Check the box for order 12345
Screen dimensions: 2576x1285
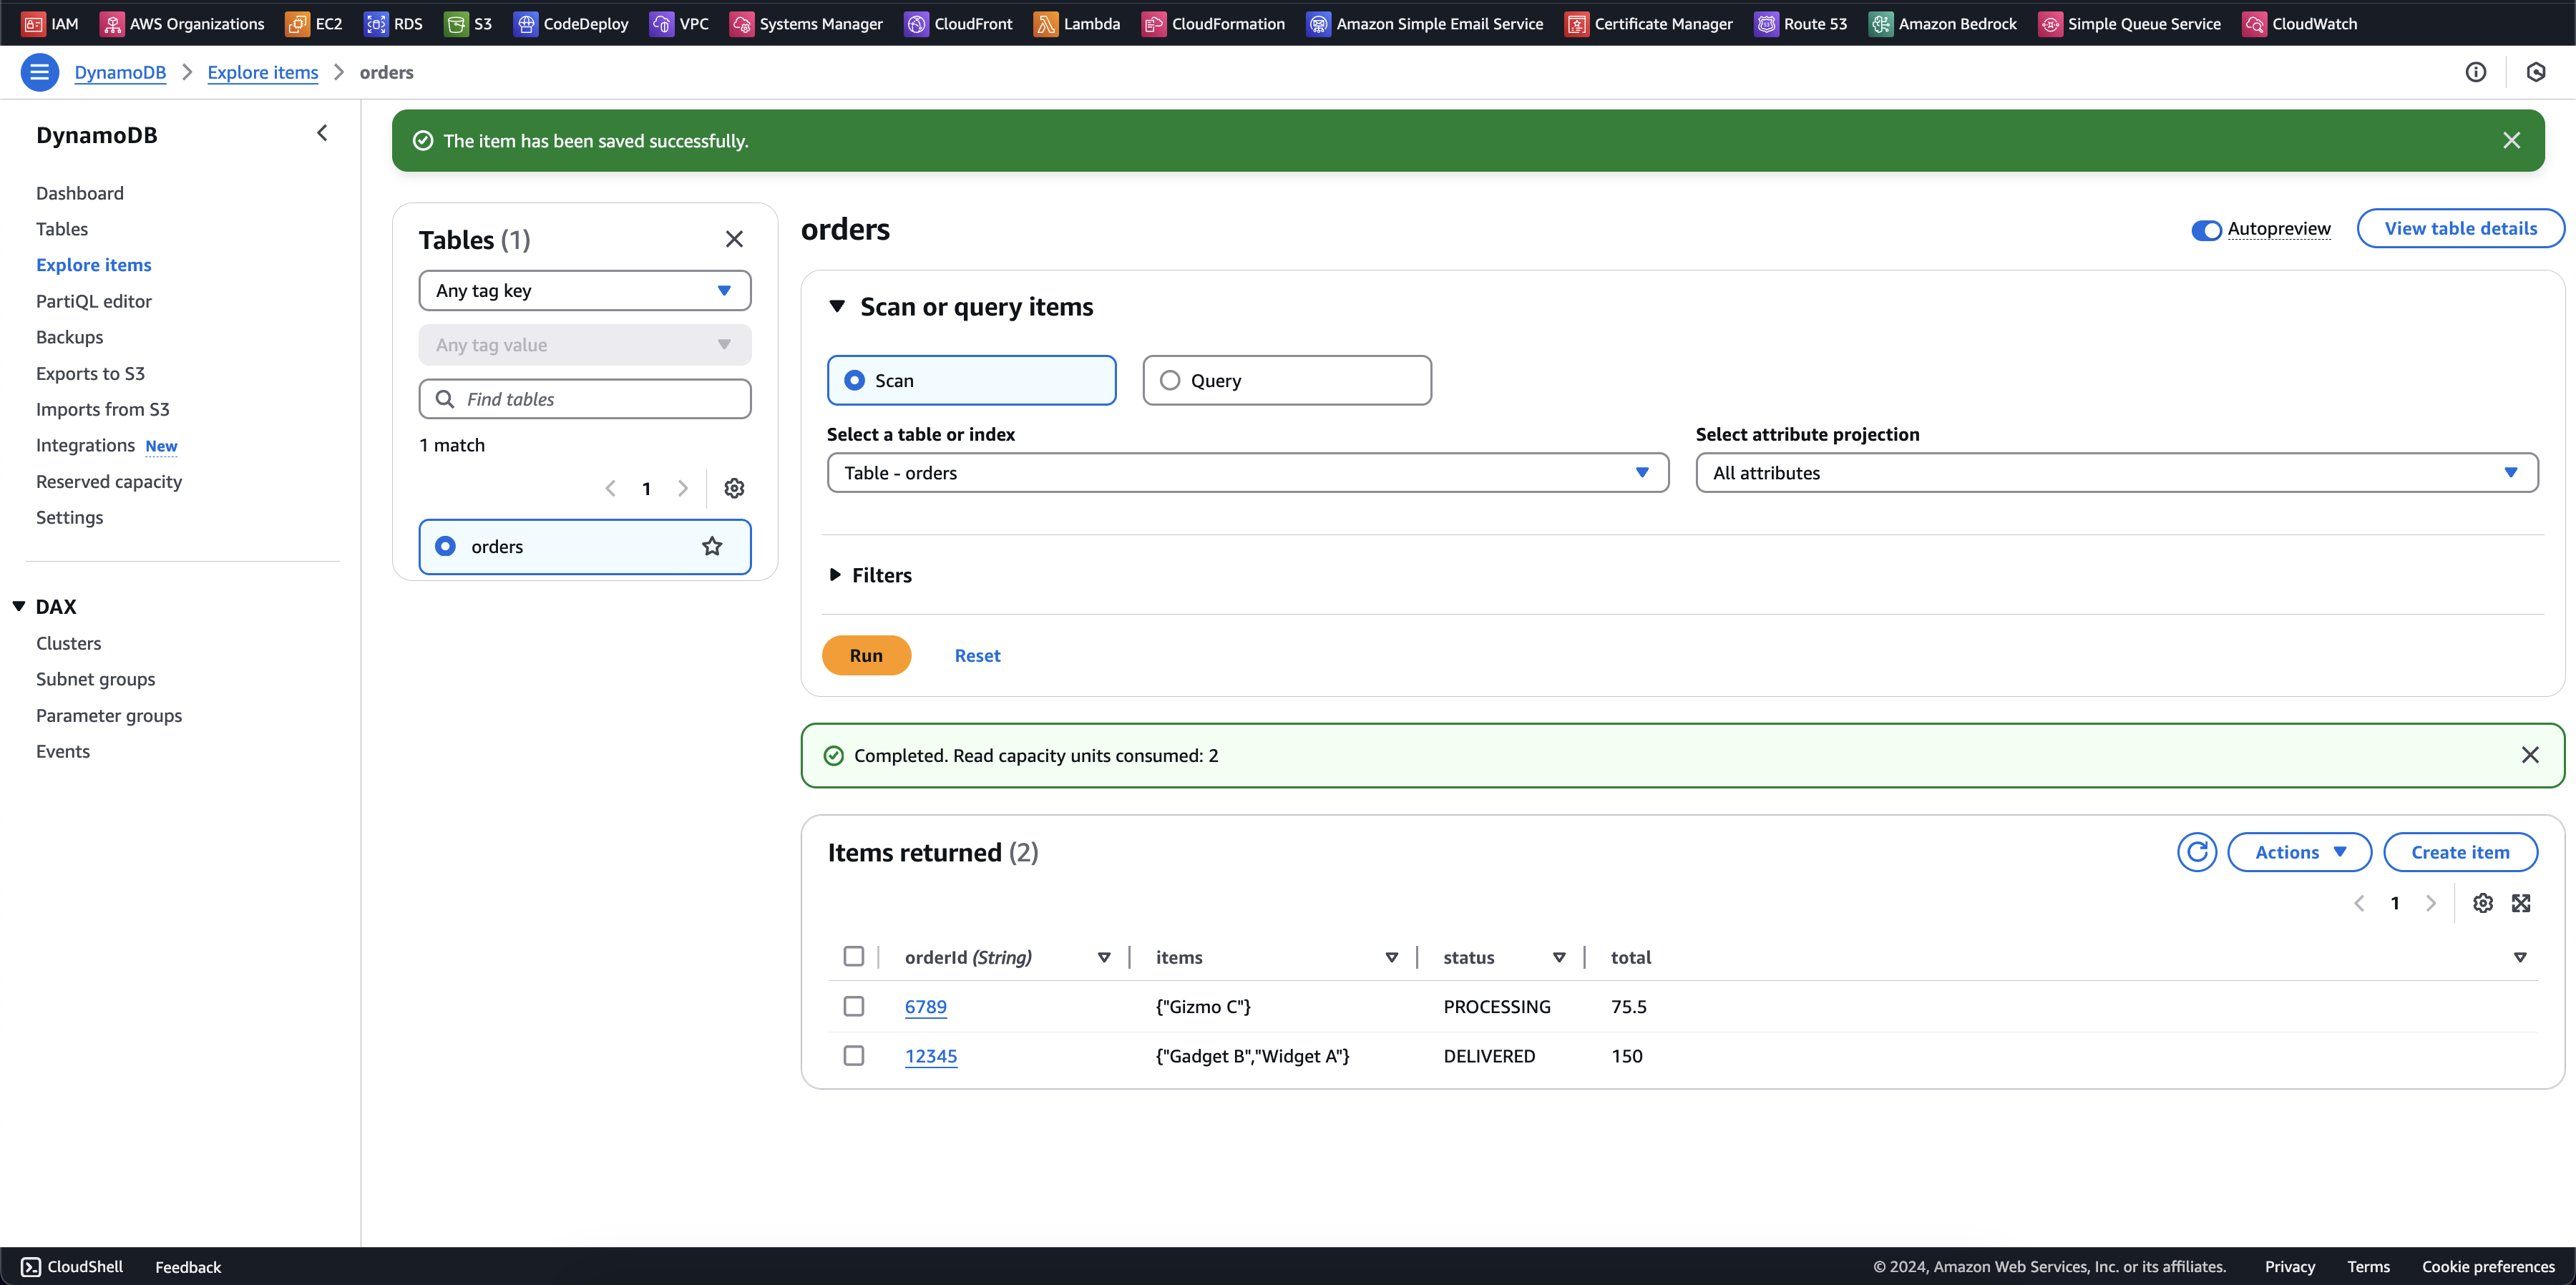[x=853, y=1055]
